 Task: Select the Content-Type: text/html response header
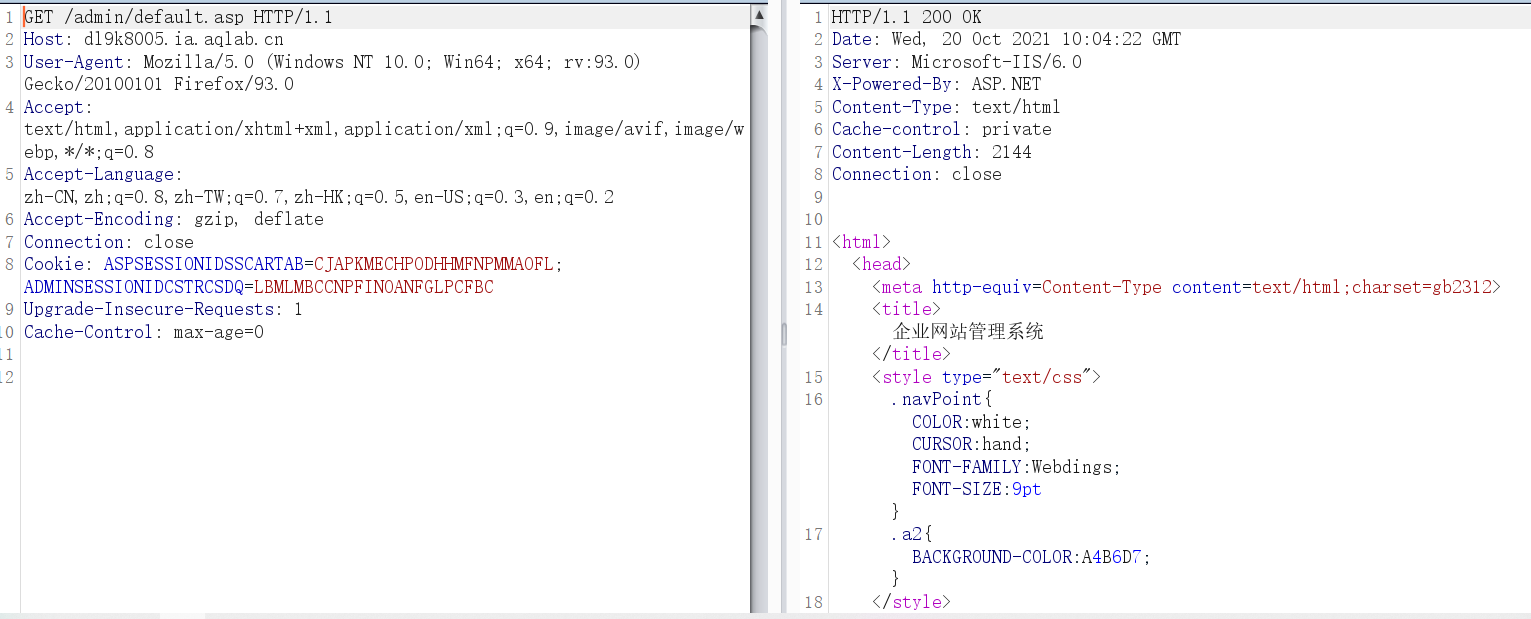pyautogui.click(x=946, y=107)
